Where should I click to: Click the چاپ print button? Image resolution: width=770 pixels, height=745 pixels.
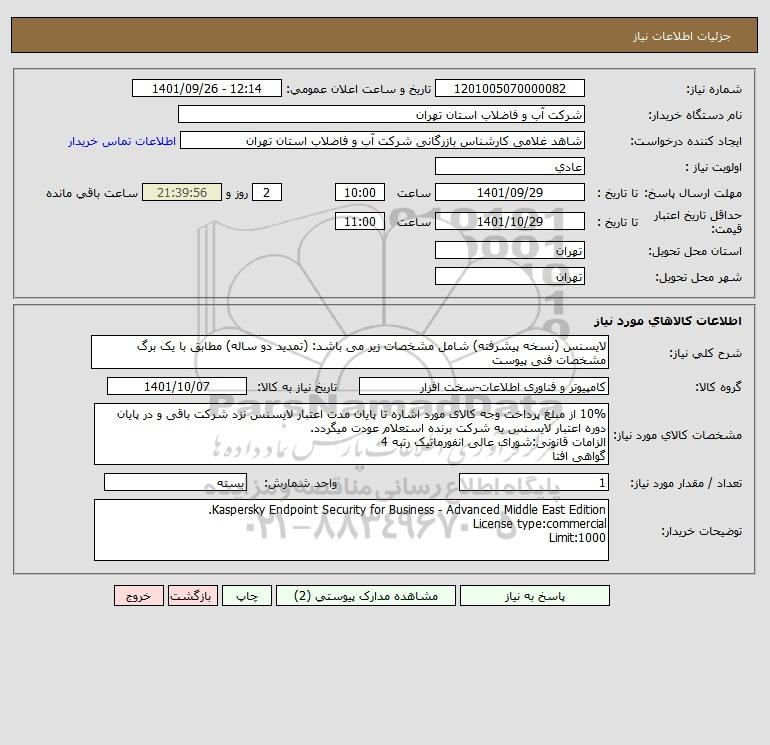[247, 596]
